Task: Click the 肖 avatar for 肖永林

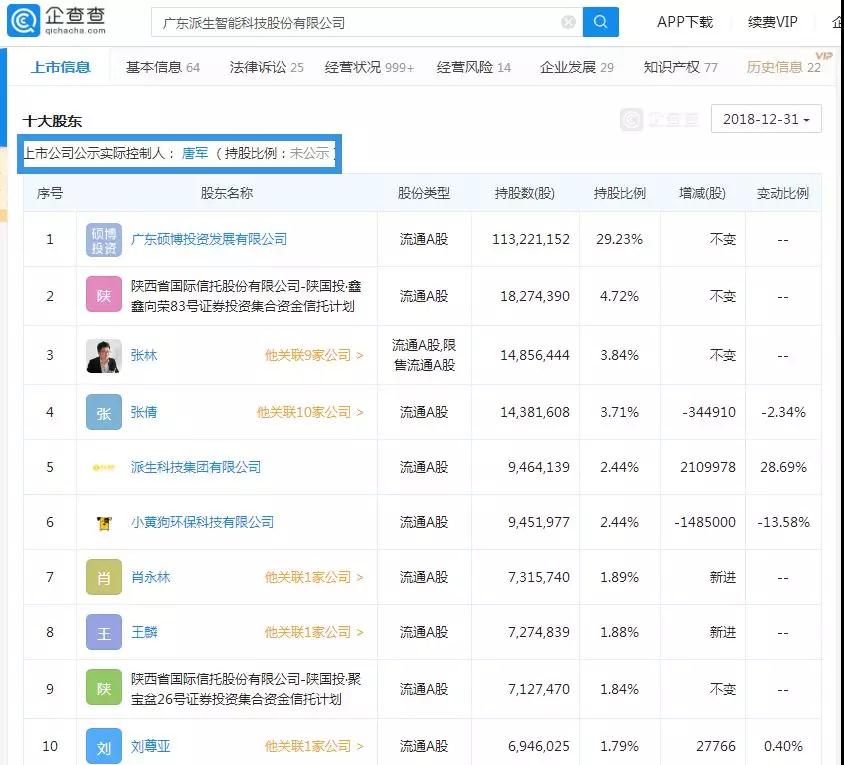Action: (x=104, y=577)
